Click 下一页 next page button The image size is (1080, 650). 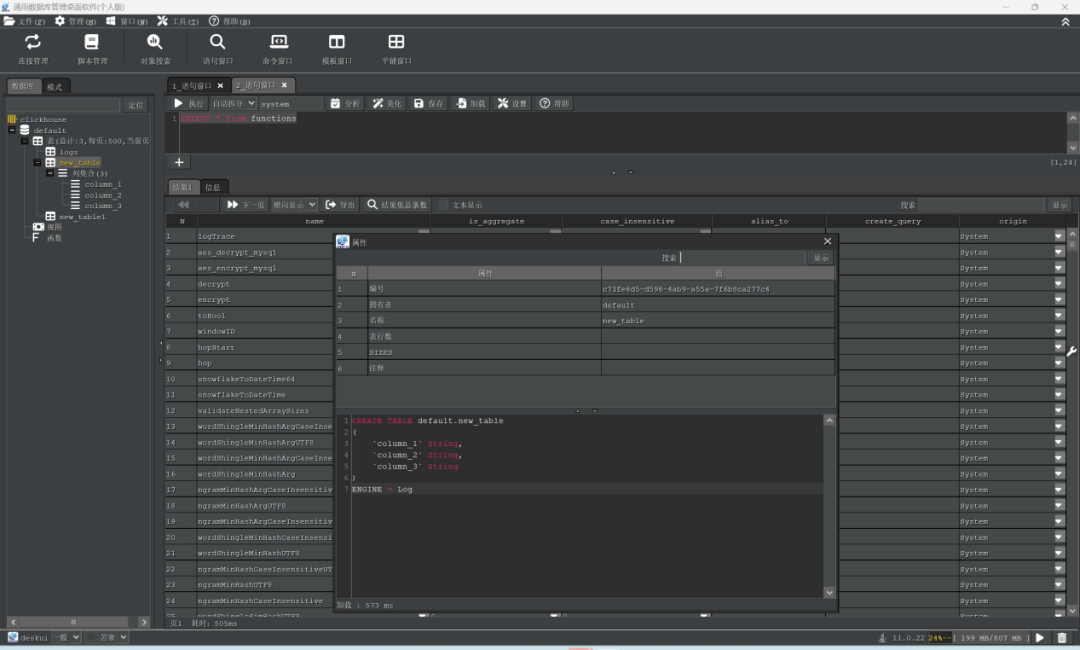click(x=246, y=205)
